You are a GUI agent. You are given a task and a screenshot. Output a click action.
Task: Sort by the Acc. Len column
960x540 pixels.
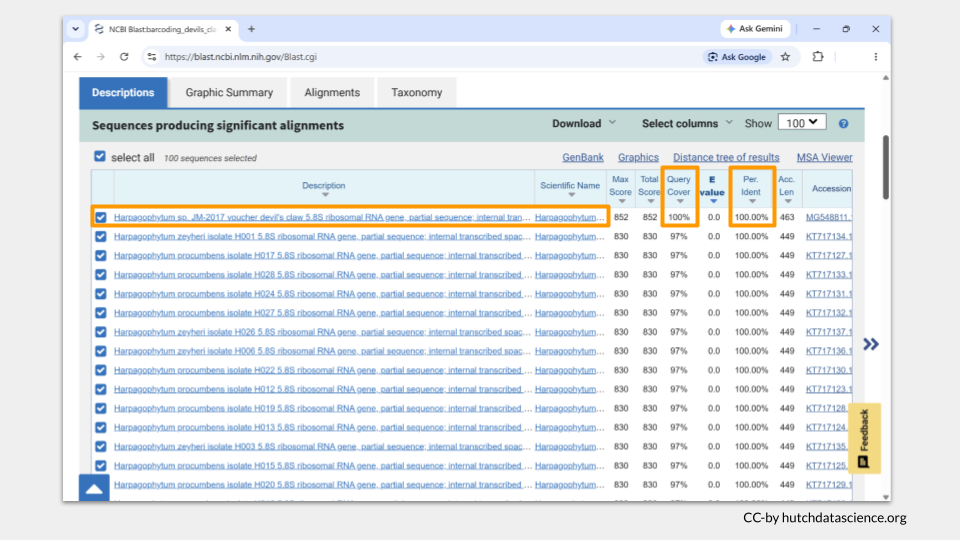coord(787,189)
